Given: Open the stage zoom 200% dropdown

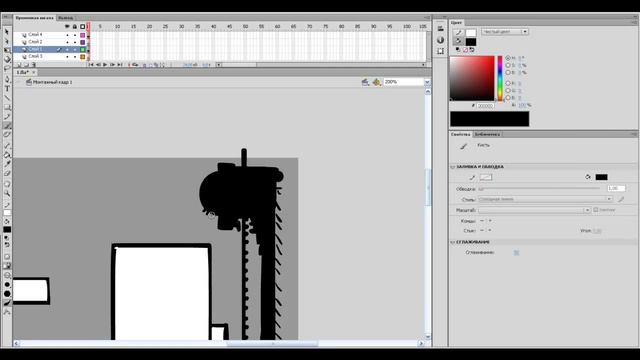Looking at the screenshot, I should point(427,82).
